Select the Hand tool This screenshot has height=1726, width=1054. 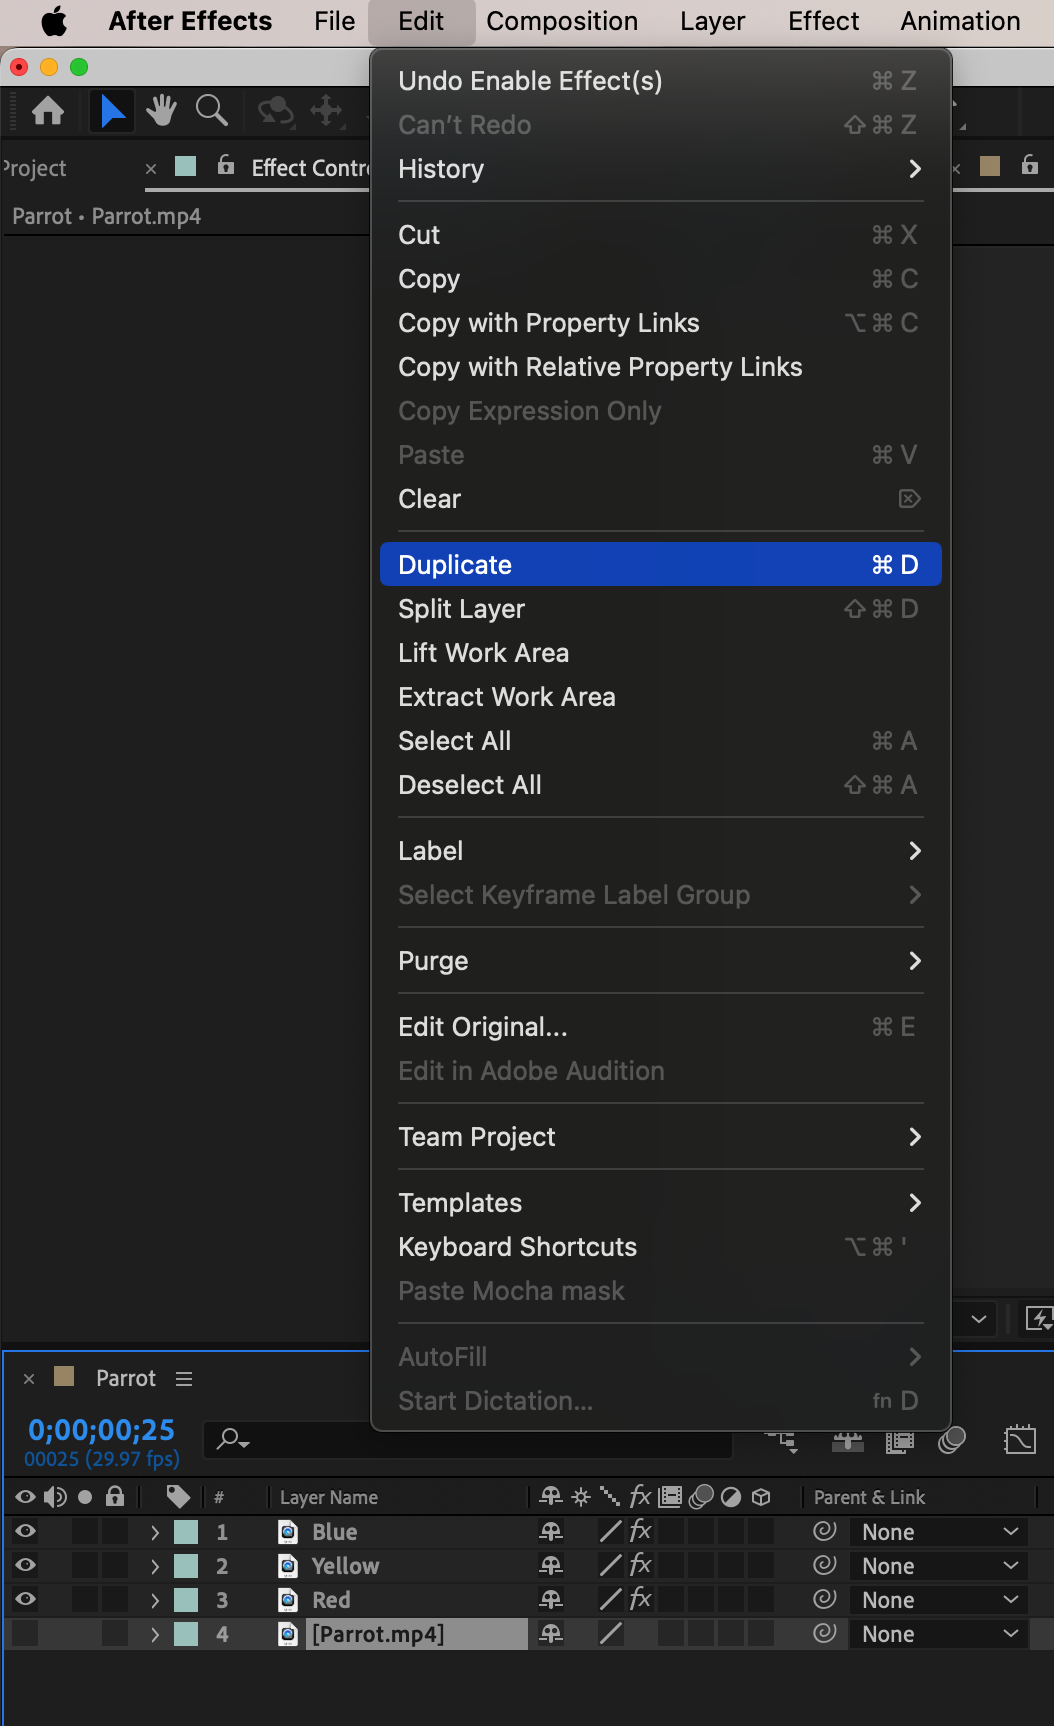(161, 110)
